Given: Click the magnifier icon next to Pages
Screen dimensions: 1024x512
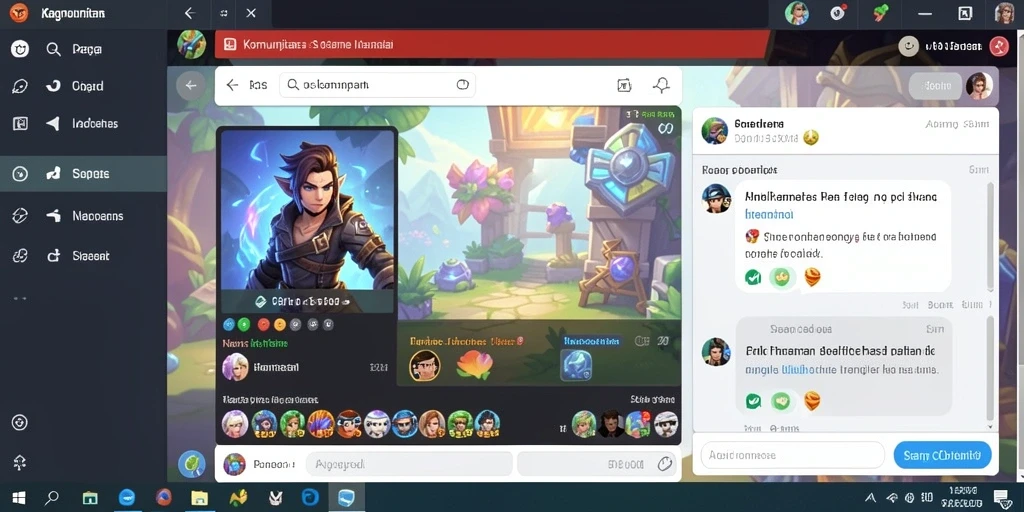Looking at the screenshot, I should click(54, 49).
